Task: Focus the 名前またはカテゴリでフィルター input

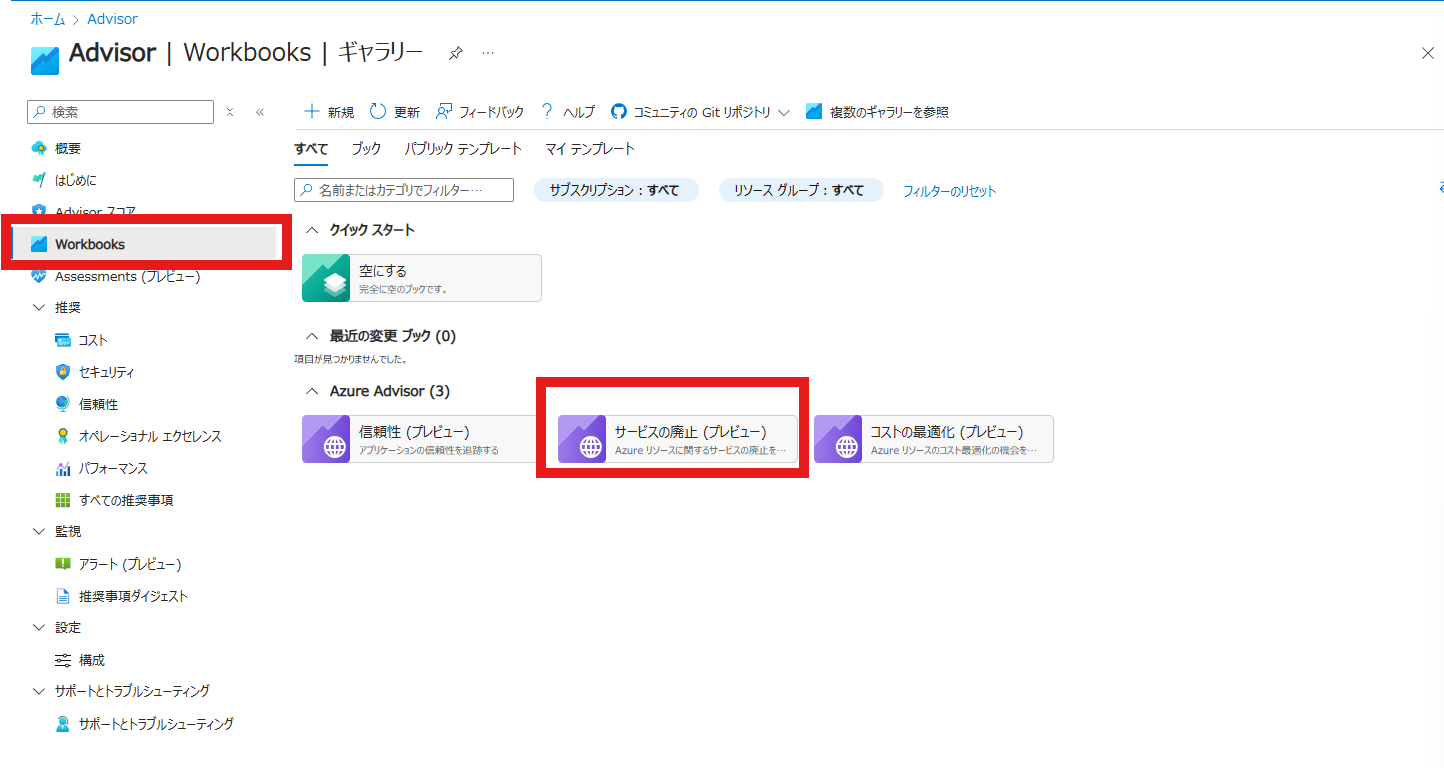Action: click(x=404, y=190)
